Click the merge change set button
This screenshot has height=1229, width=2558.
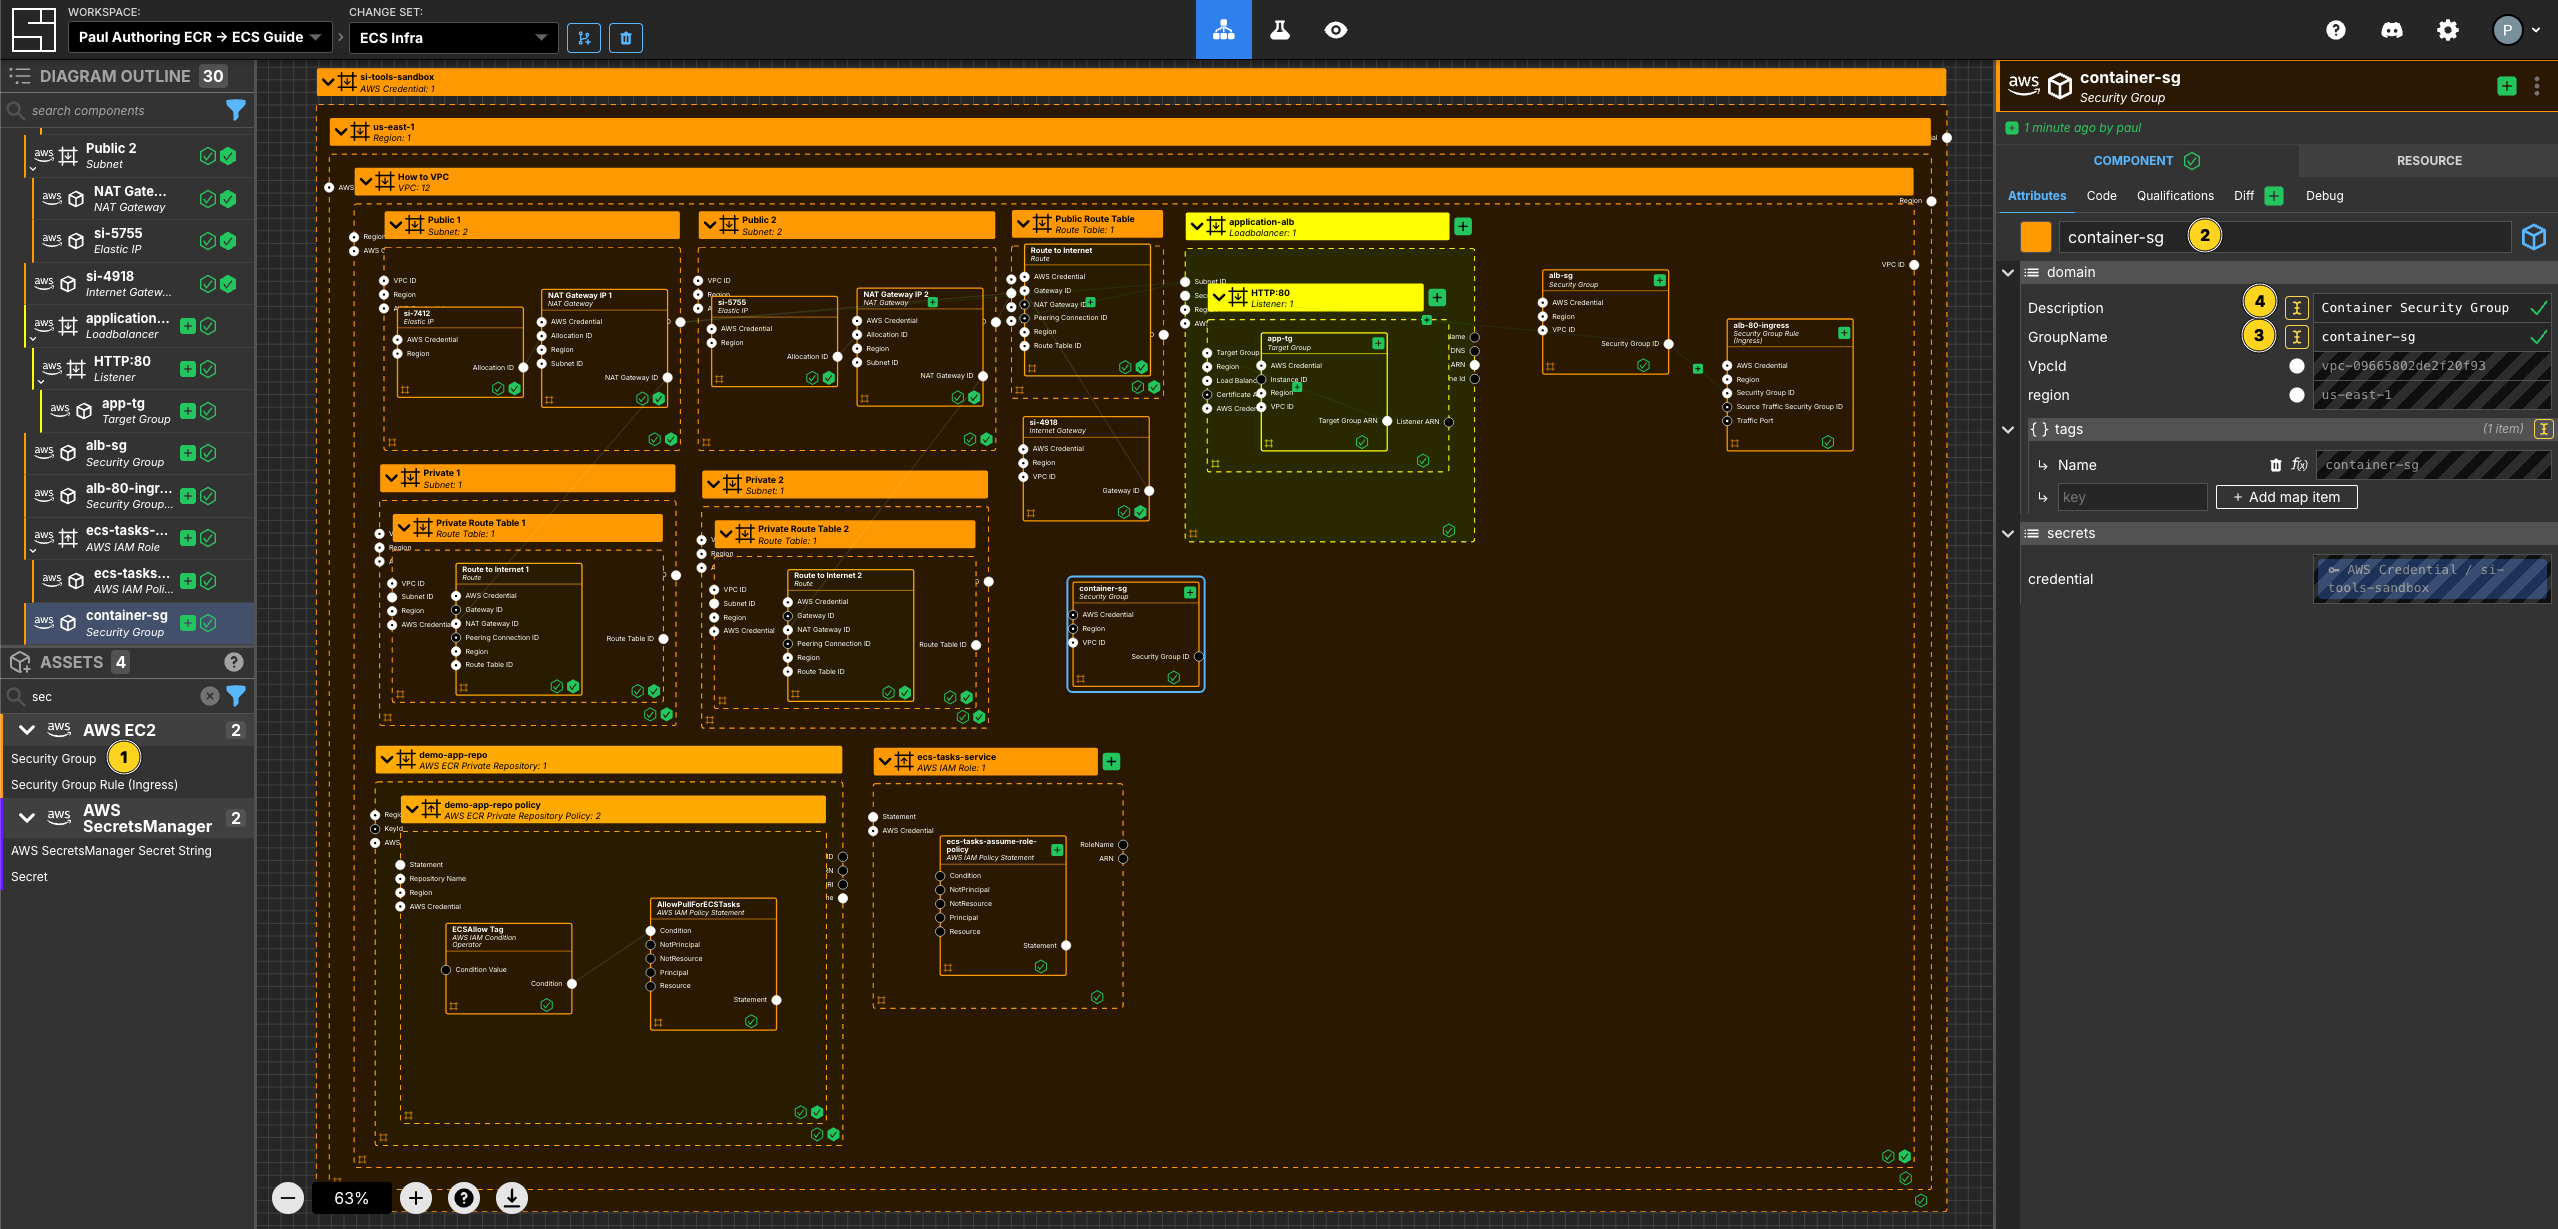584,38
